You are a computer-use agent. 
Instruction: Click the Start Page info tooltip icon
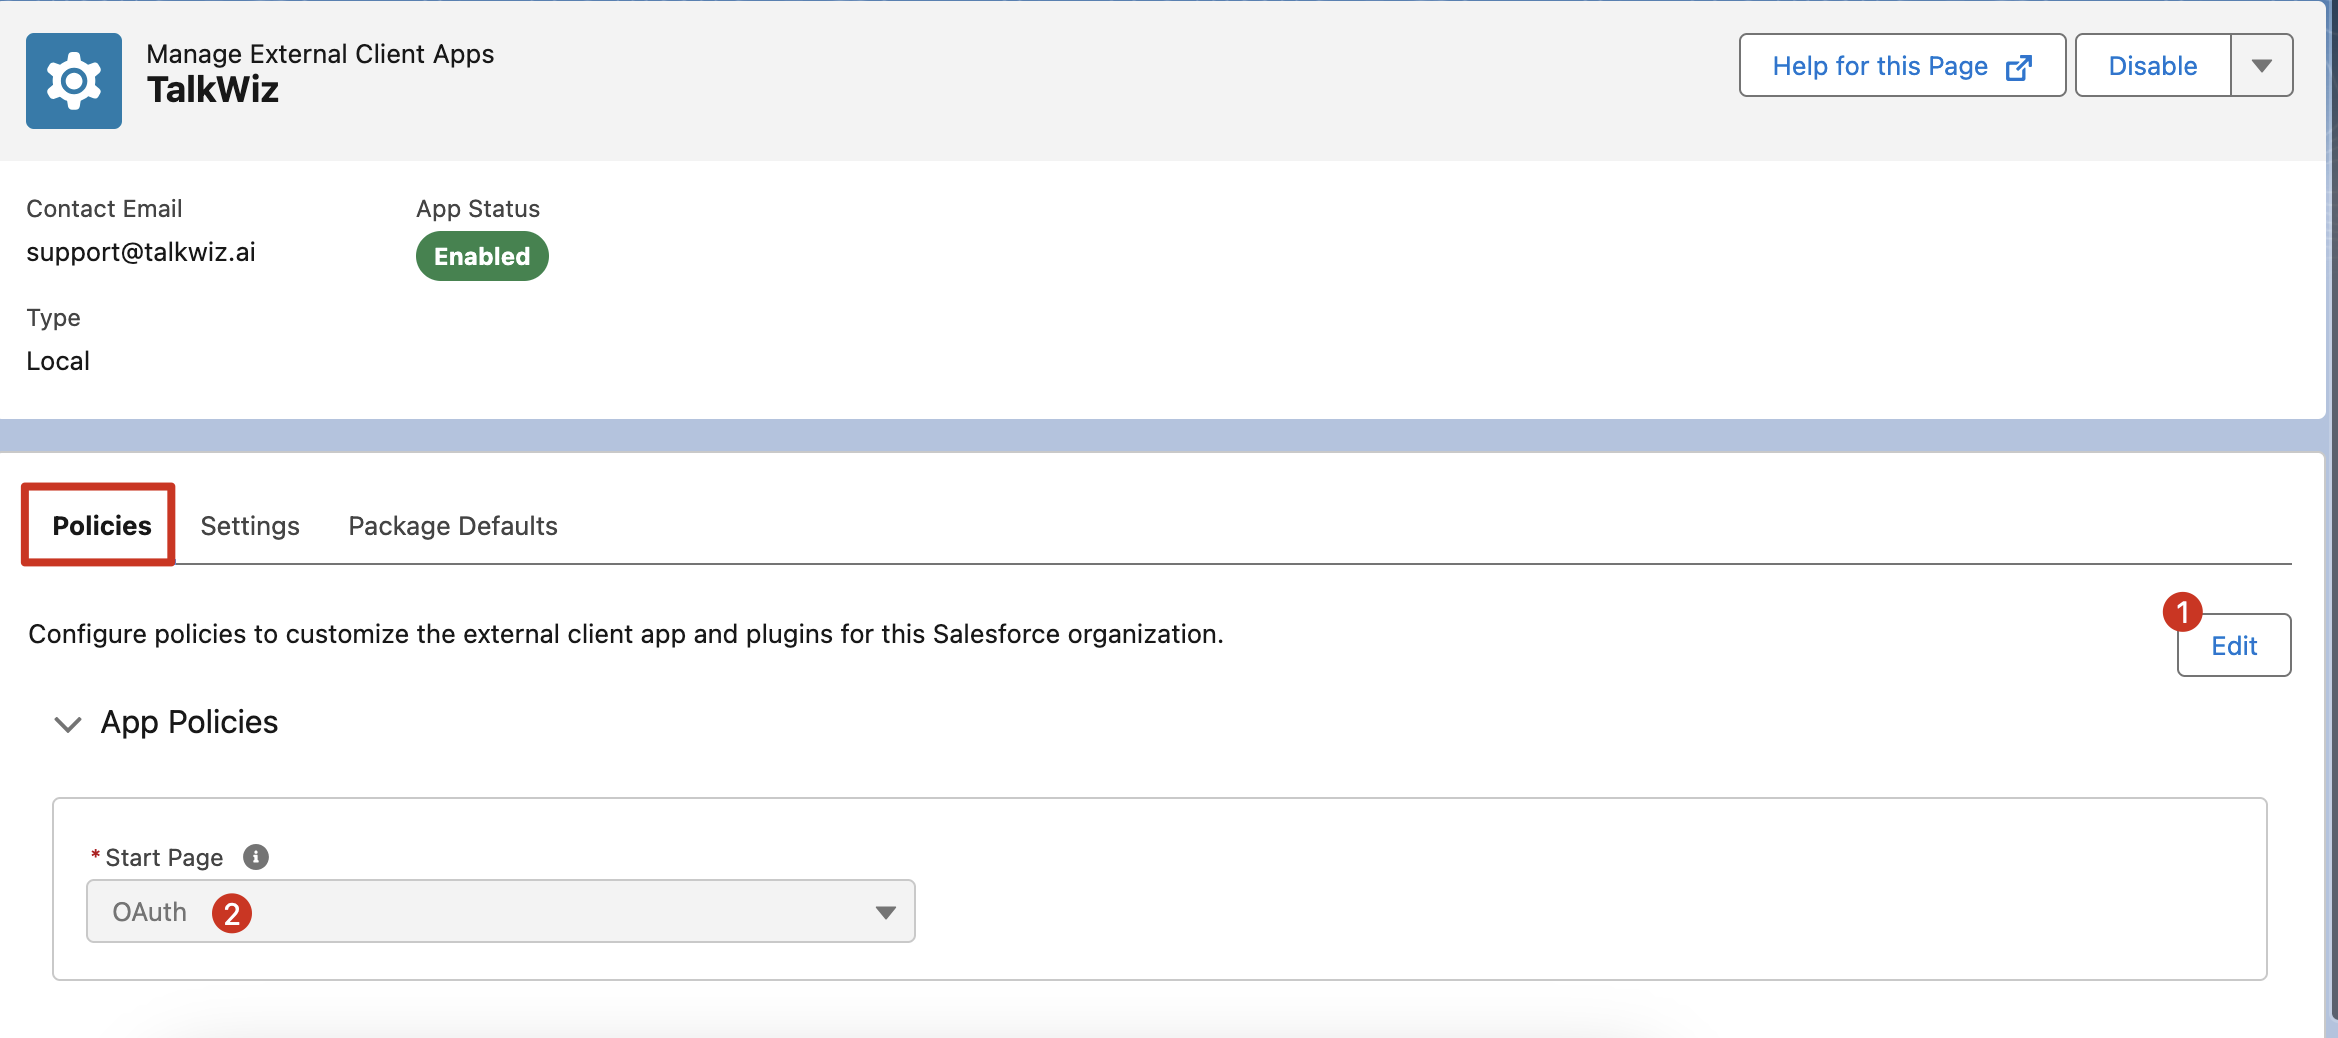tap(256, 857)
